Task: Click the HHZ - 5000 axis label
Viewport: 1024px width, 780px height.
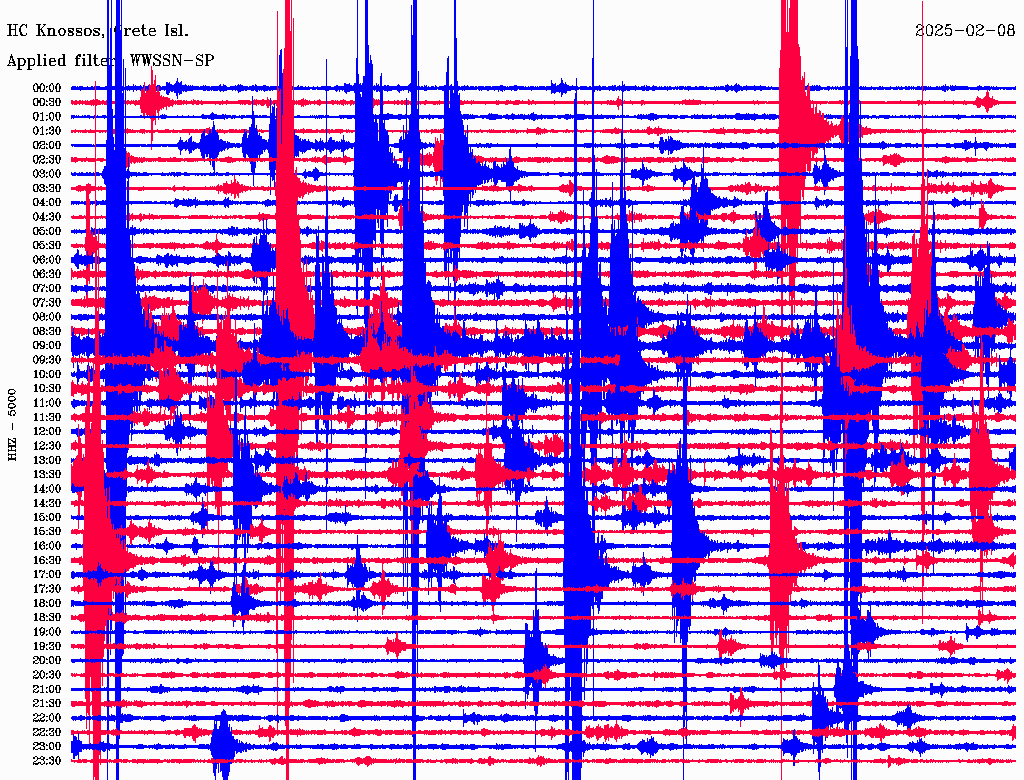Action: pos(12,425)
